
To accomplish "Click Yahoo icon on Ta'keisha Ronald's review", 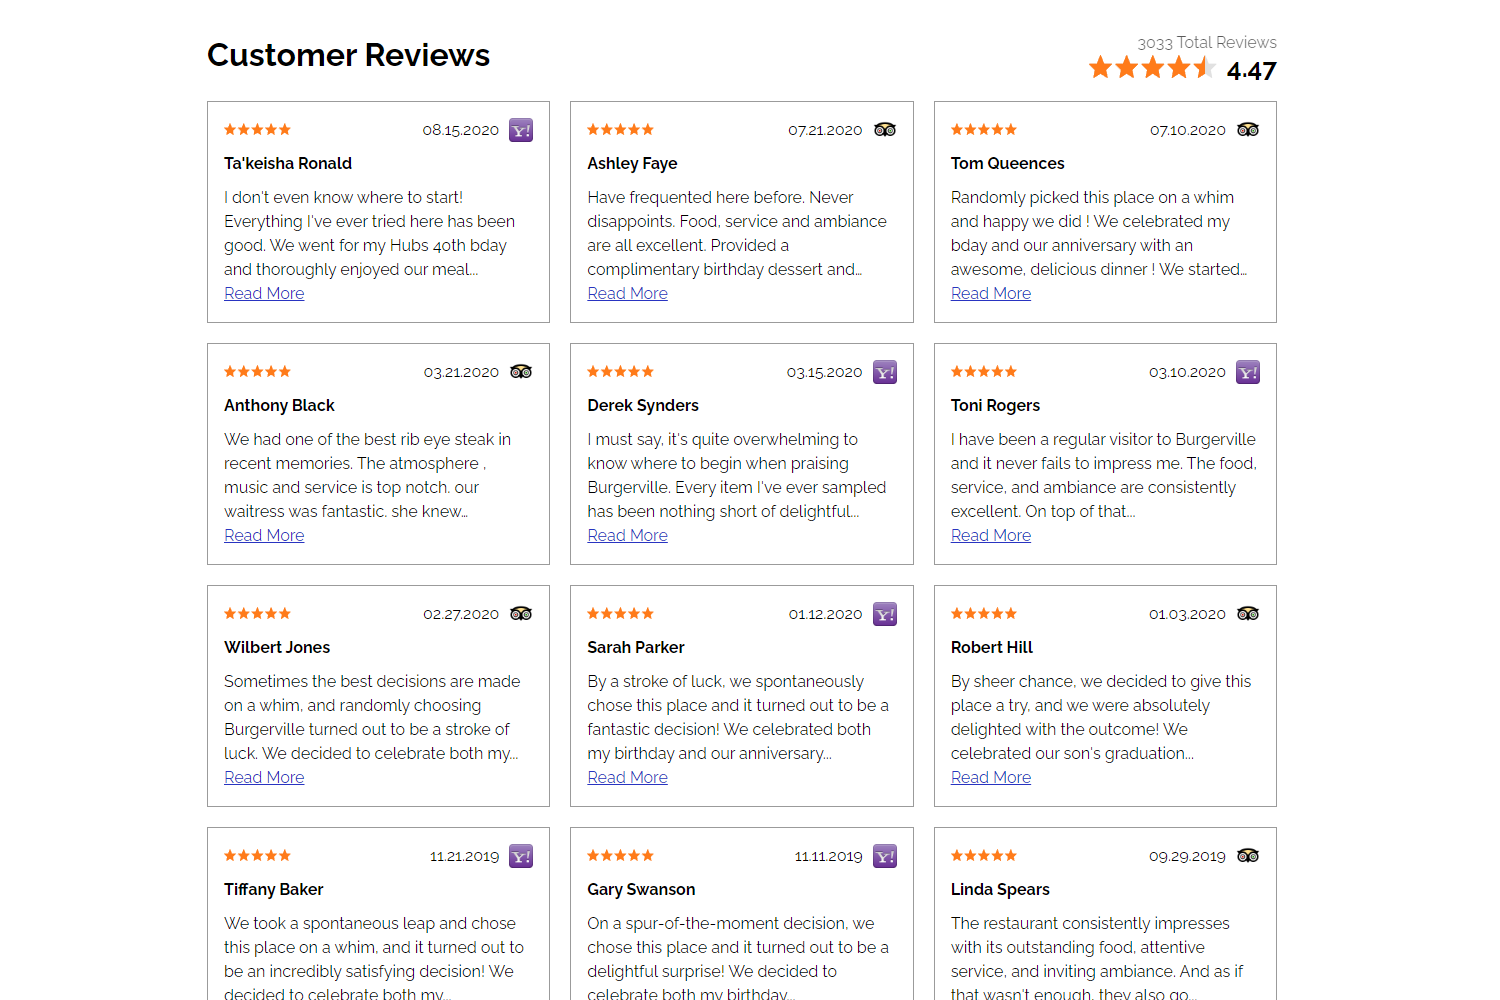I will pyautogui.click(x=521, y=130).
